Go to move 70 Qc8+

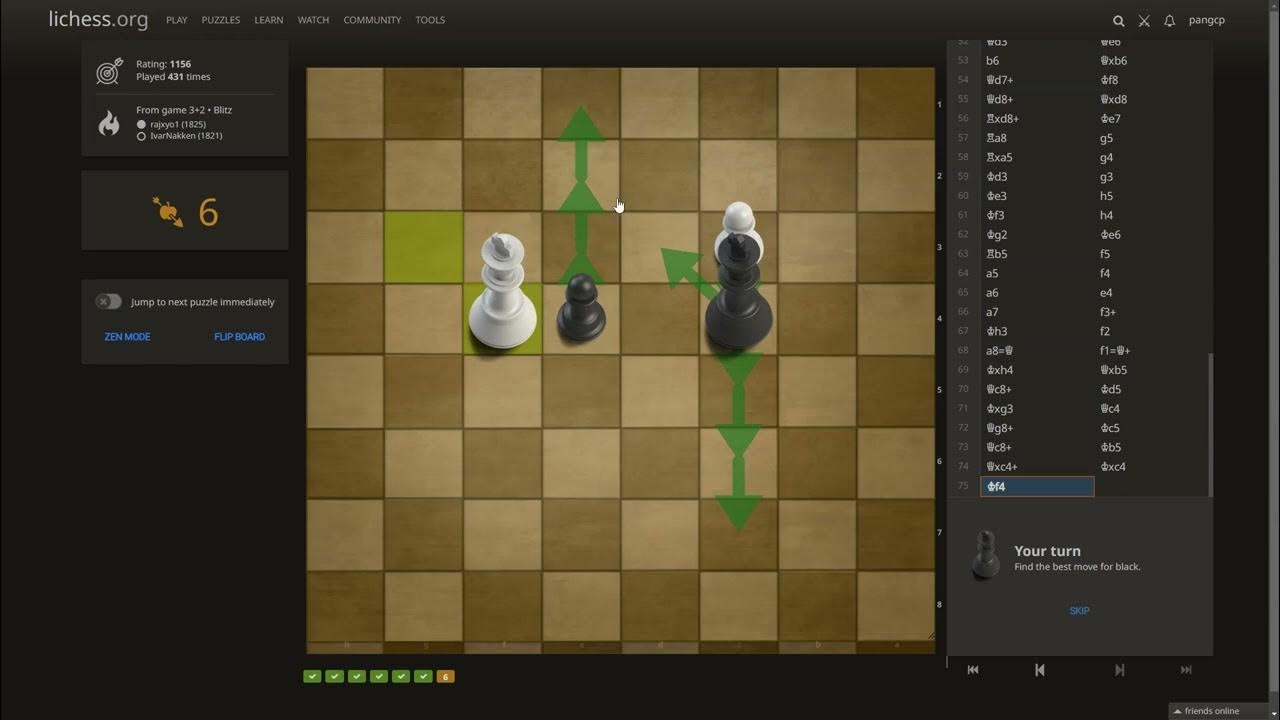click(1037, 390)
